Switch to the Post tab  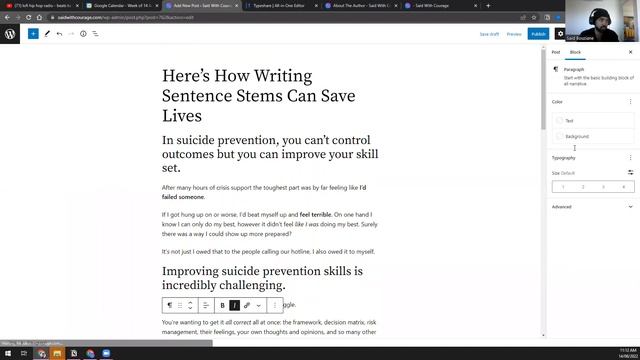(556, 52)
